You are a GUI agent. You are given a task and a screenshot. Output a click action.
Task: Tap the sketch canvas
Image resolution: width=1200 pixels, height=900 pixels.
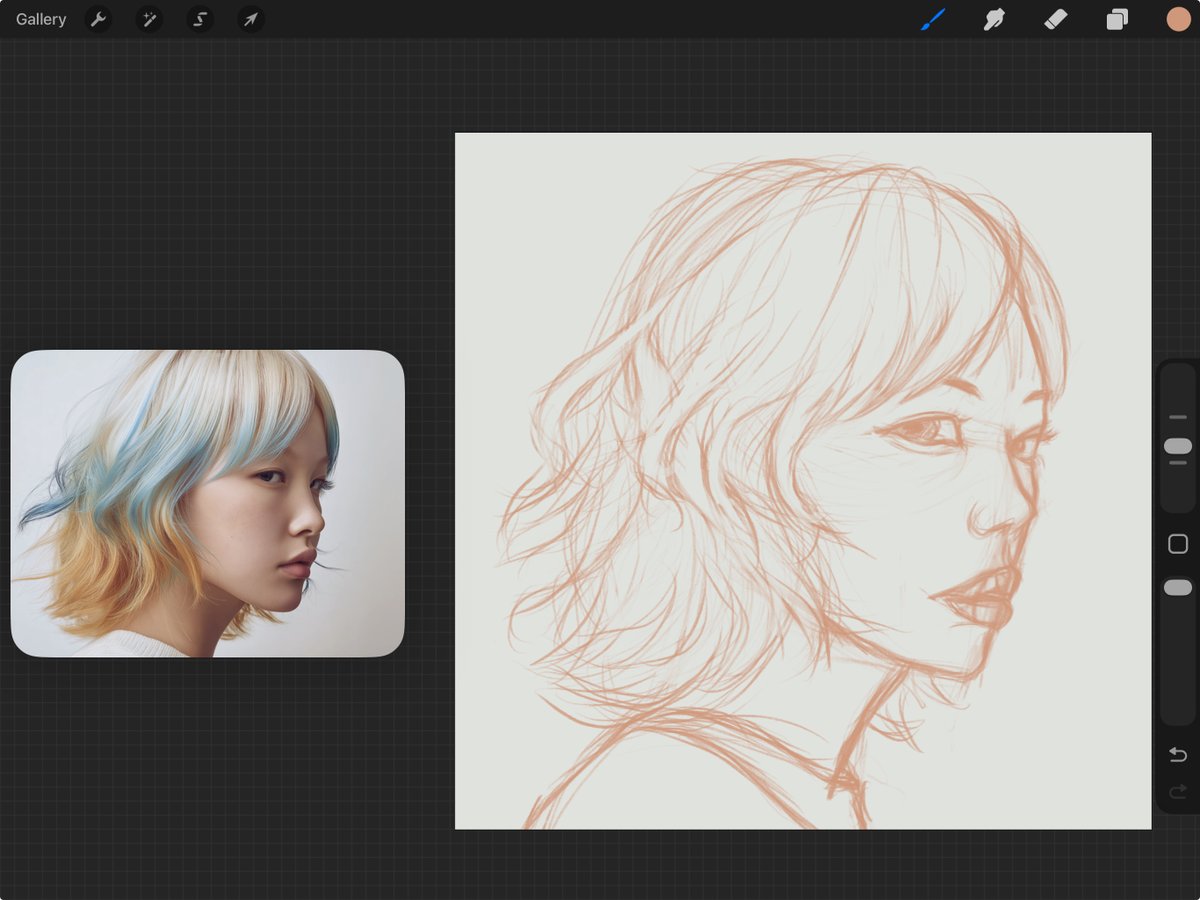803,481
